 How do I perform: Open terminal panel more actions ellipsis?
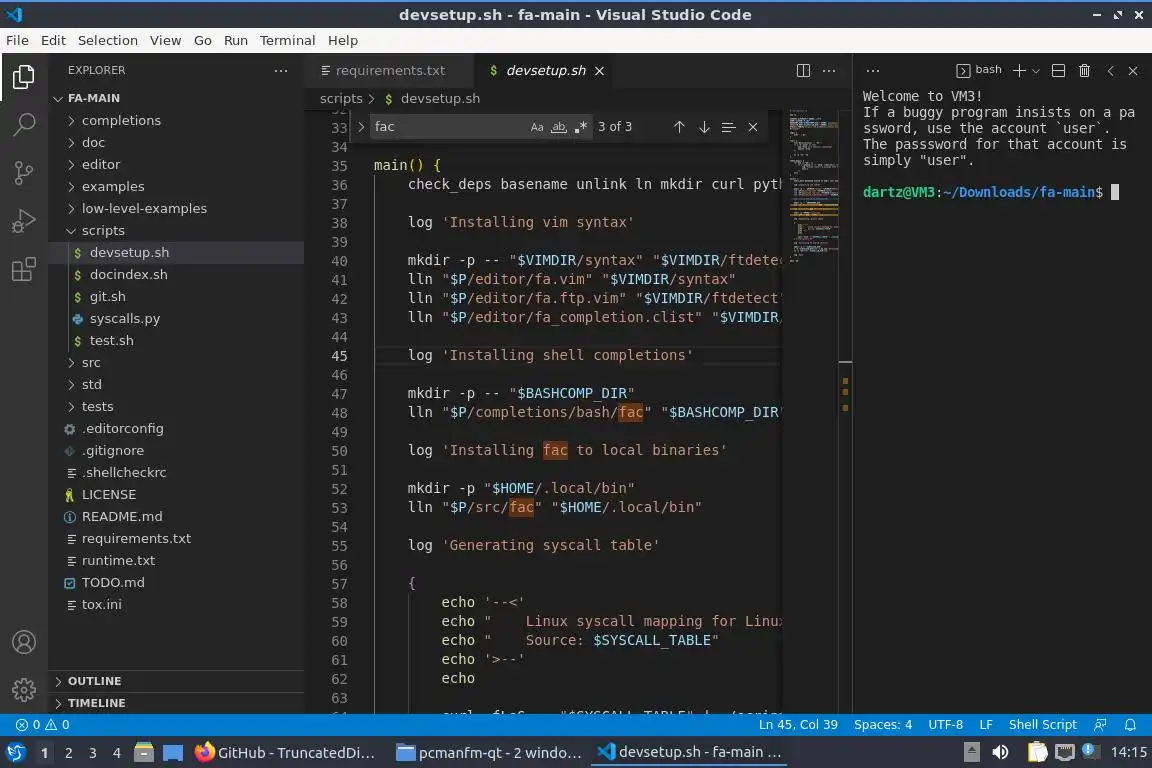coord(873,71)
